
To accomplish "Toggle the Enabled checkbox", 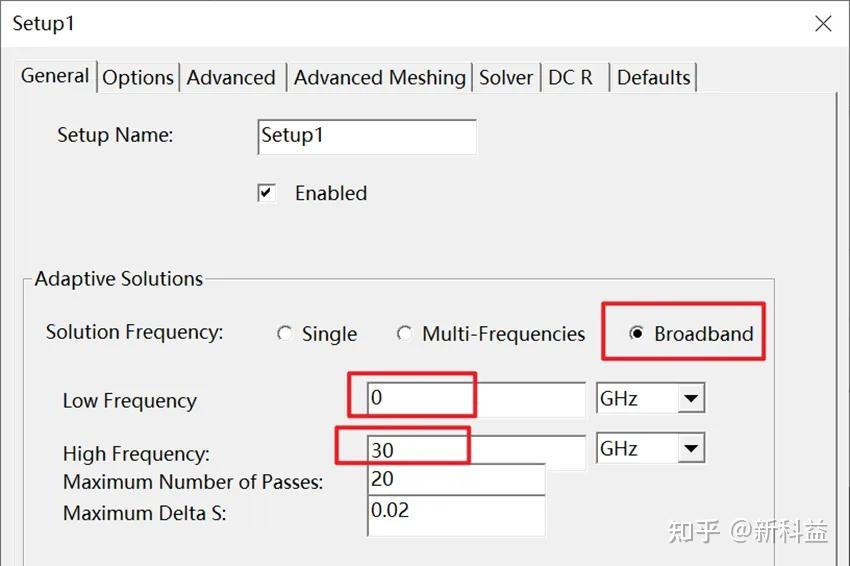I will point(266,193).
